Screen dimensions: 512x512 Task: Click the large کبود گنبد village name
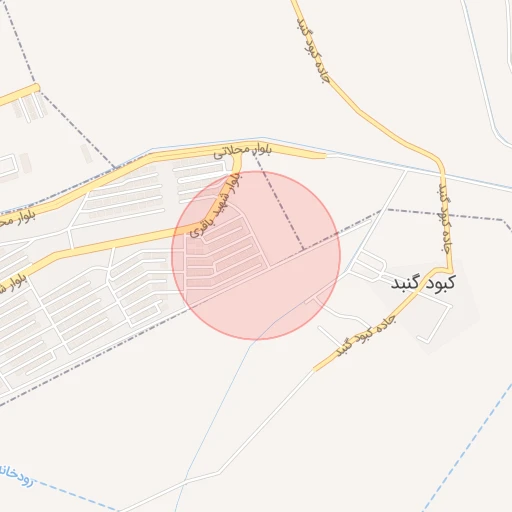[x=423, y=283]
